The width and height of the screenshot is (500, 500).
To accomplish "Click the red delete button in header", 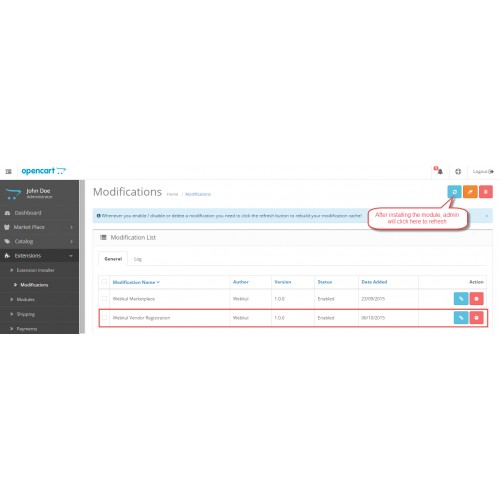I will point(486,192).
